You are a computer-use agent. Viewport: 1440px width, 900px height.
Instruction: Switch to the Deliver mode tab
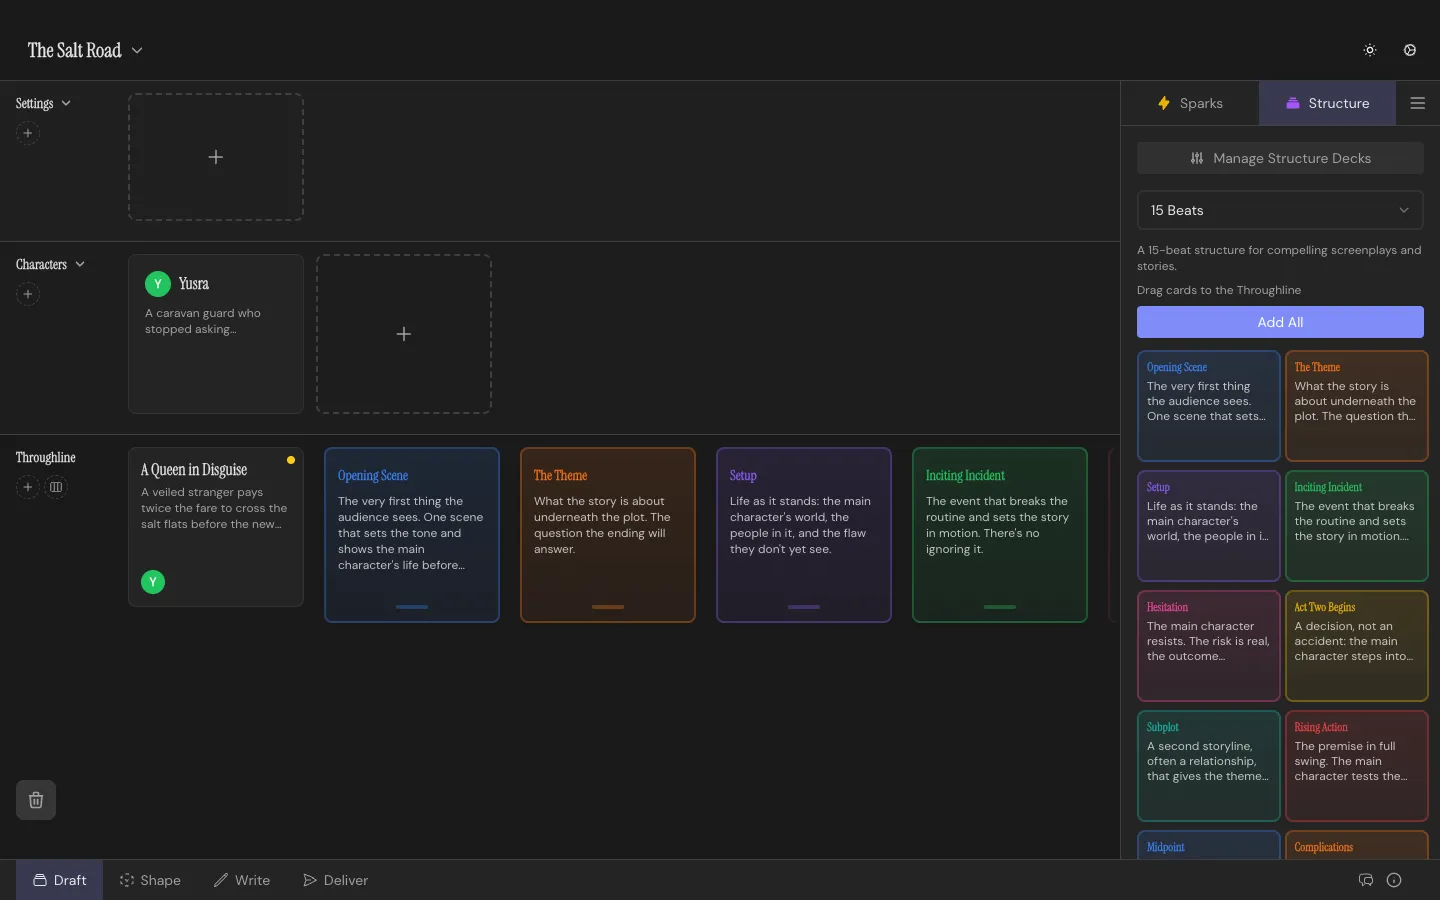coord(336,880)
